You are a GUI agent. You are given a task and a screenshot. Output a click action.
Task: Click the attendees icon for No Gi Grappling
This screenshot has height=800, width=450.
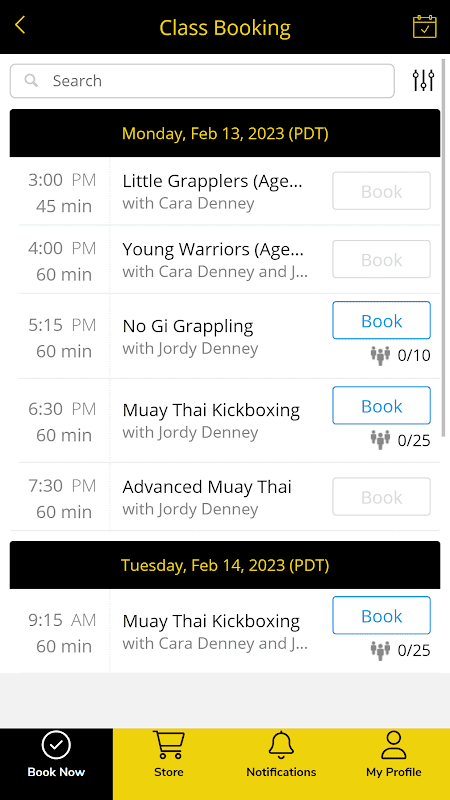point(380,355)
